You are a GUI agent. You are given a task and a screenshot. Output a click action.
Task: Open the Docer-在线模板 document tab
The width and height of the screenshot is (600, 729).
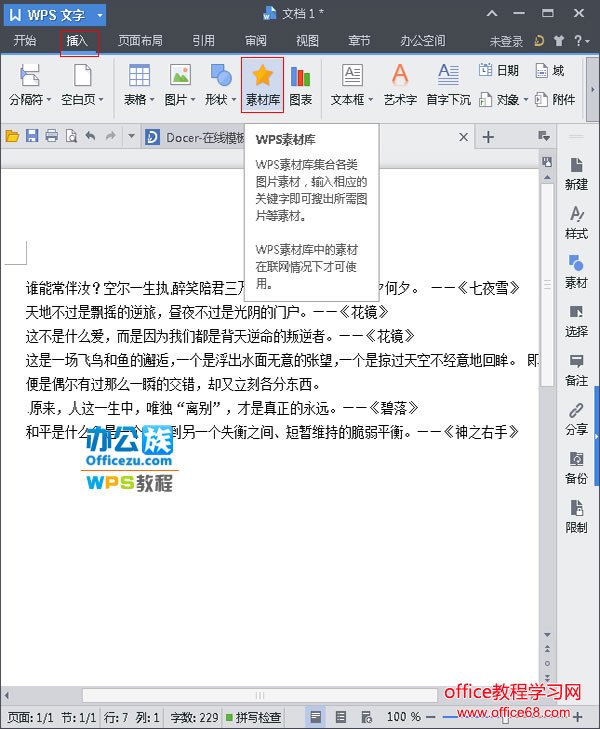pyautogui.click(x=195, y=137)
